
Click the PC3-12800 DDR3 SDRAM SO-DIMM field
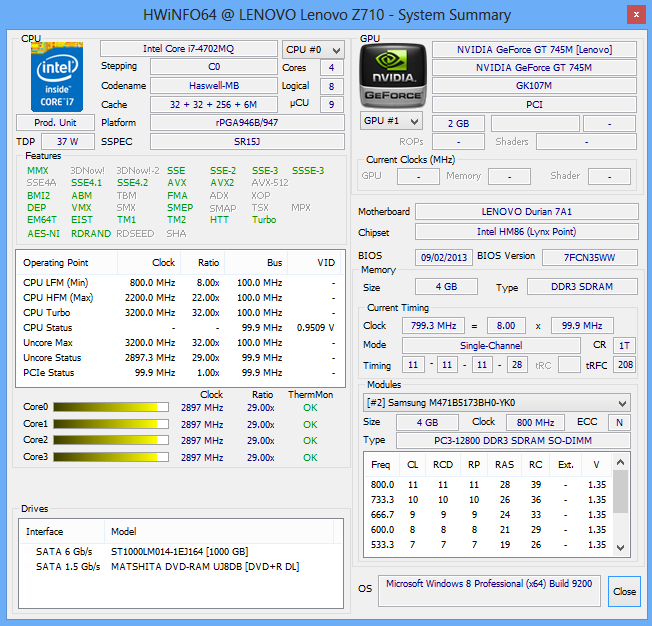tap(513, 440)
